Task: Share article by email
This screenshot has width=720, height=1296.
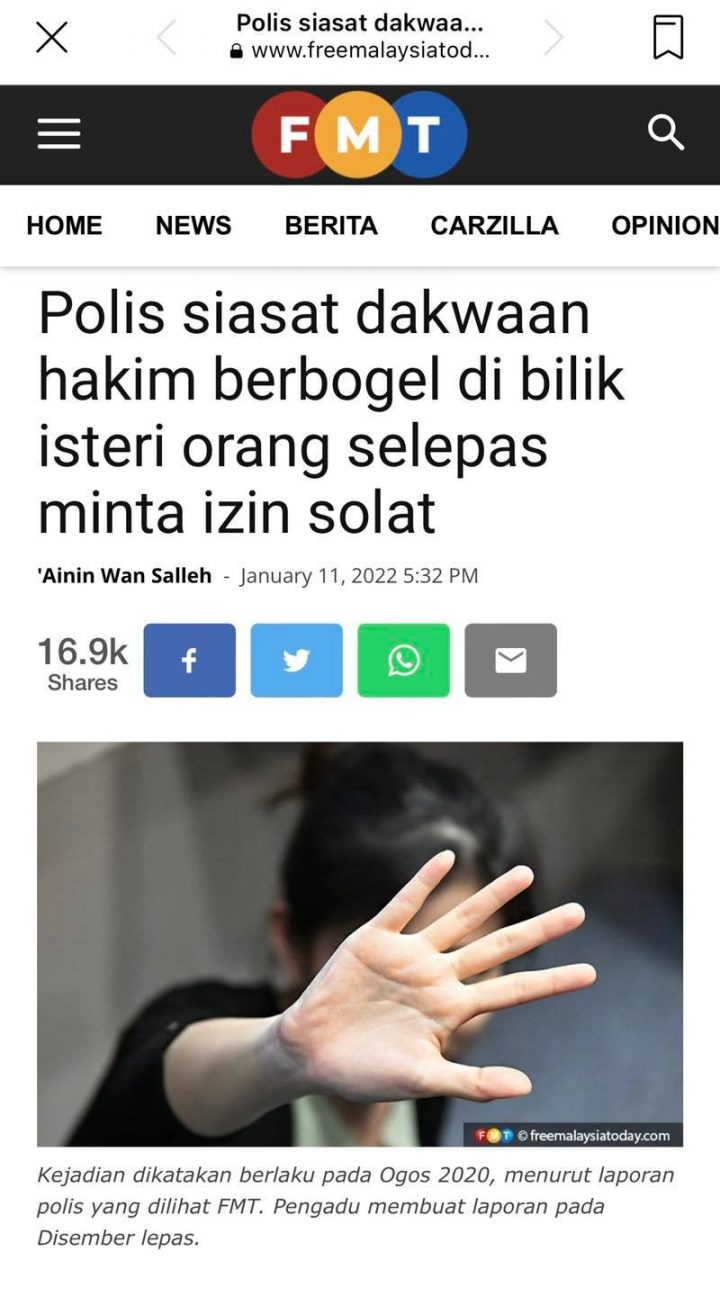Action: pos(511,660)
